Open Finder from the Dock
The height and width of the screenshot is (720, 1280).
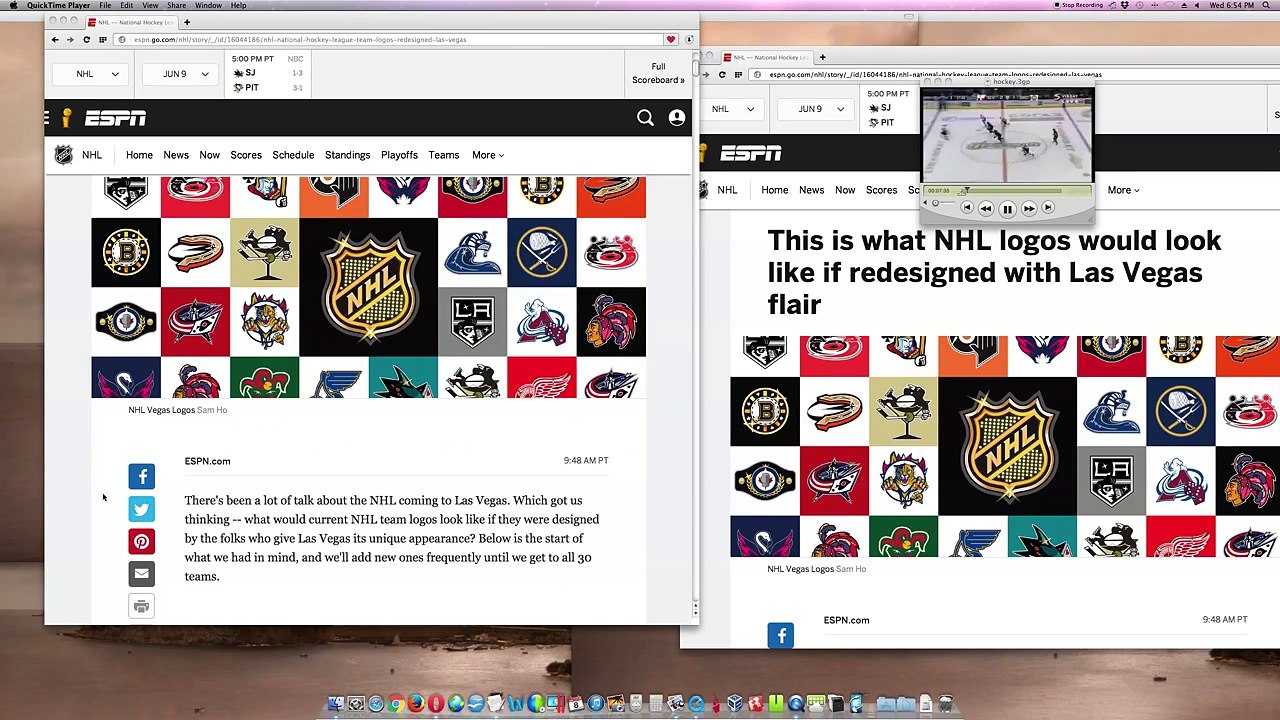point(336,704)
